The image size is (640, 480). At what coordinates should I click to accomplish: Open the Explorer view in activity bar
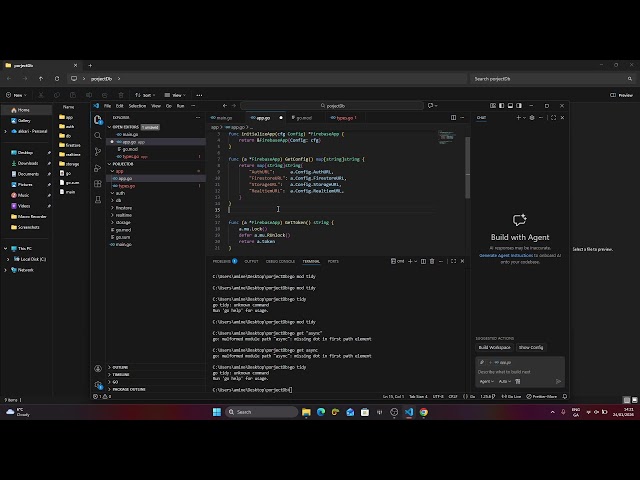coord(98,119)
